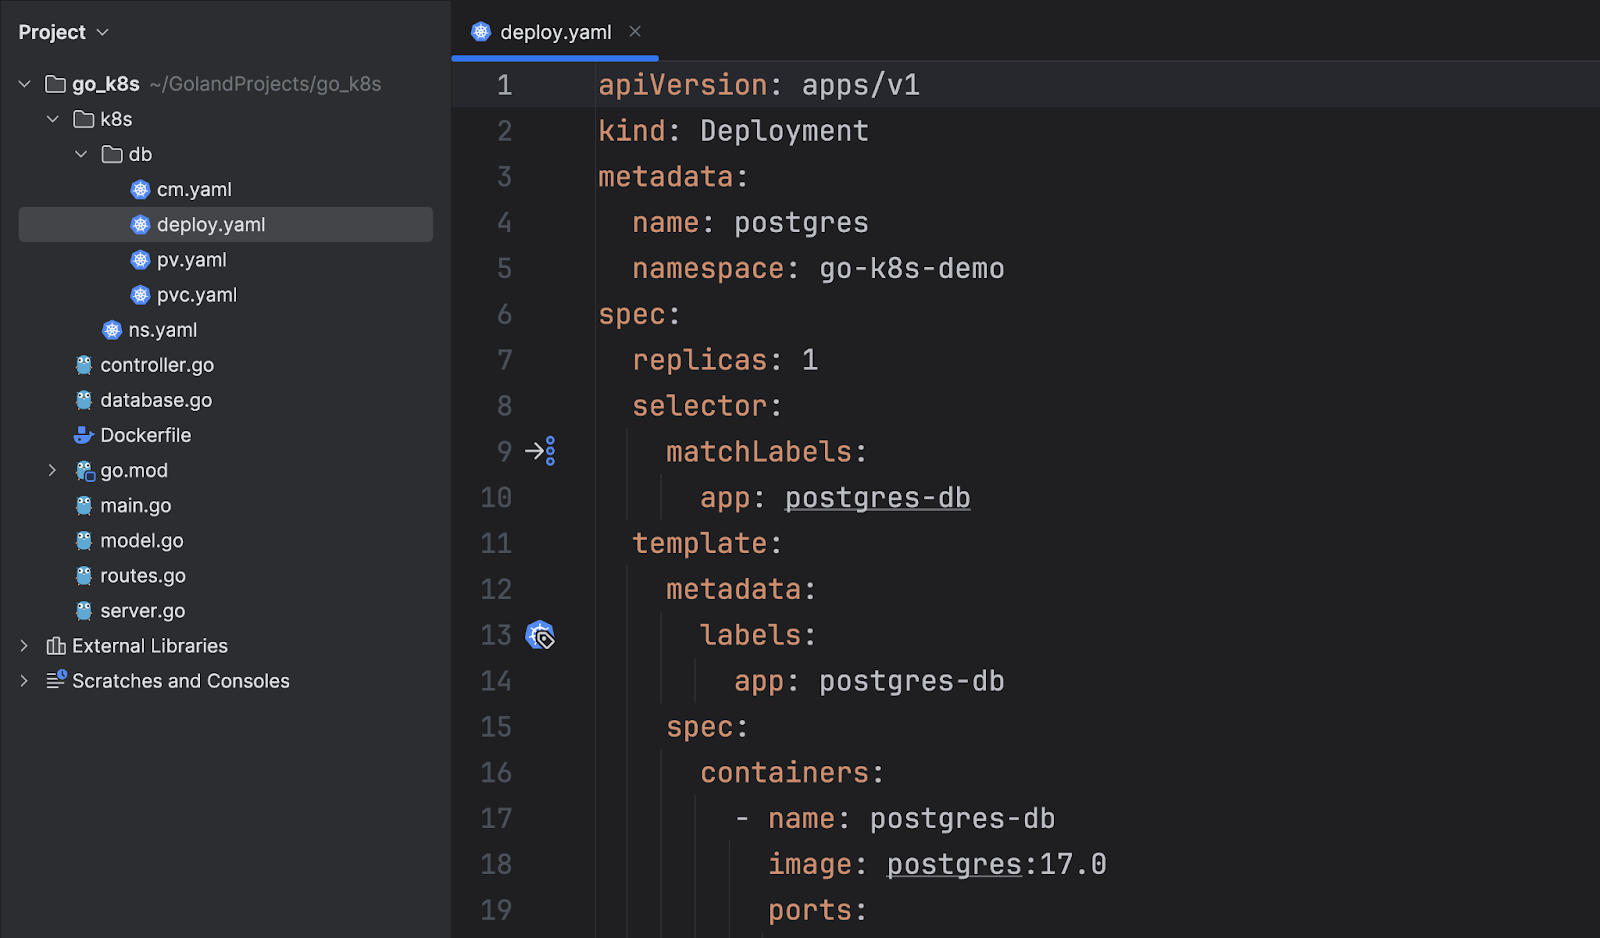Click 'containers' key on line 16

coord(785,773)
